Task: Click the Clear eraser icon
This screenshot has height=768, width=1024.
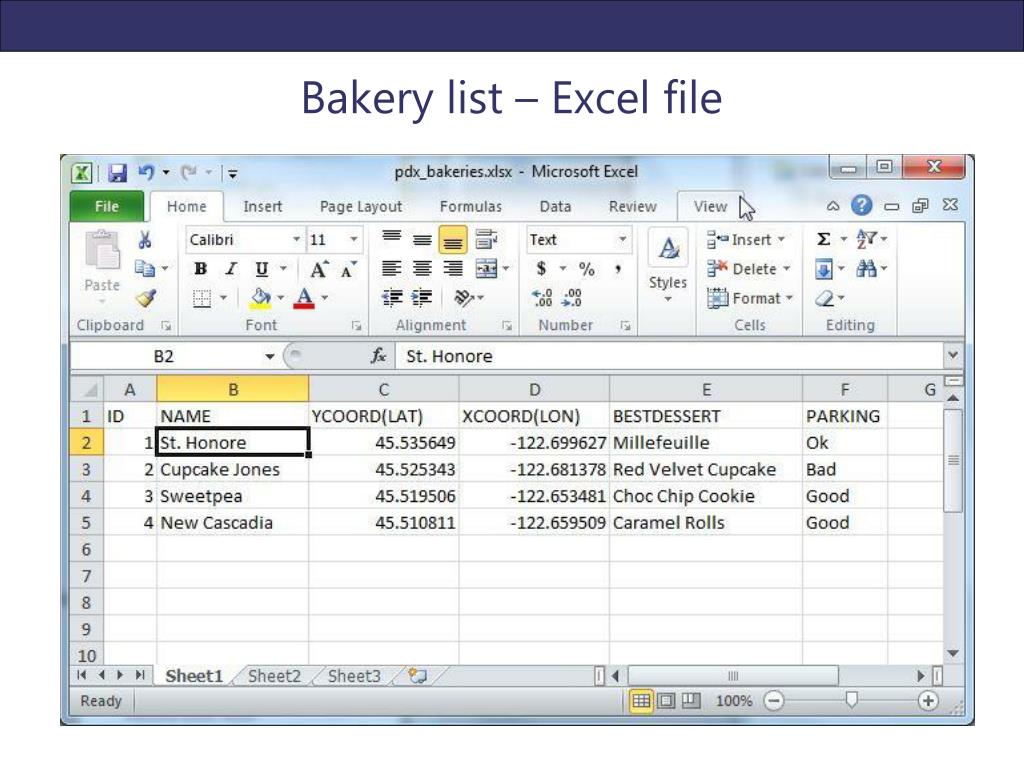Action: pyautogui.click(x=825, y=298)
